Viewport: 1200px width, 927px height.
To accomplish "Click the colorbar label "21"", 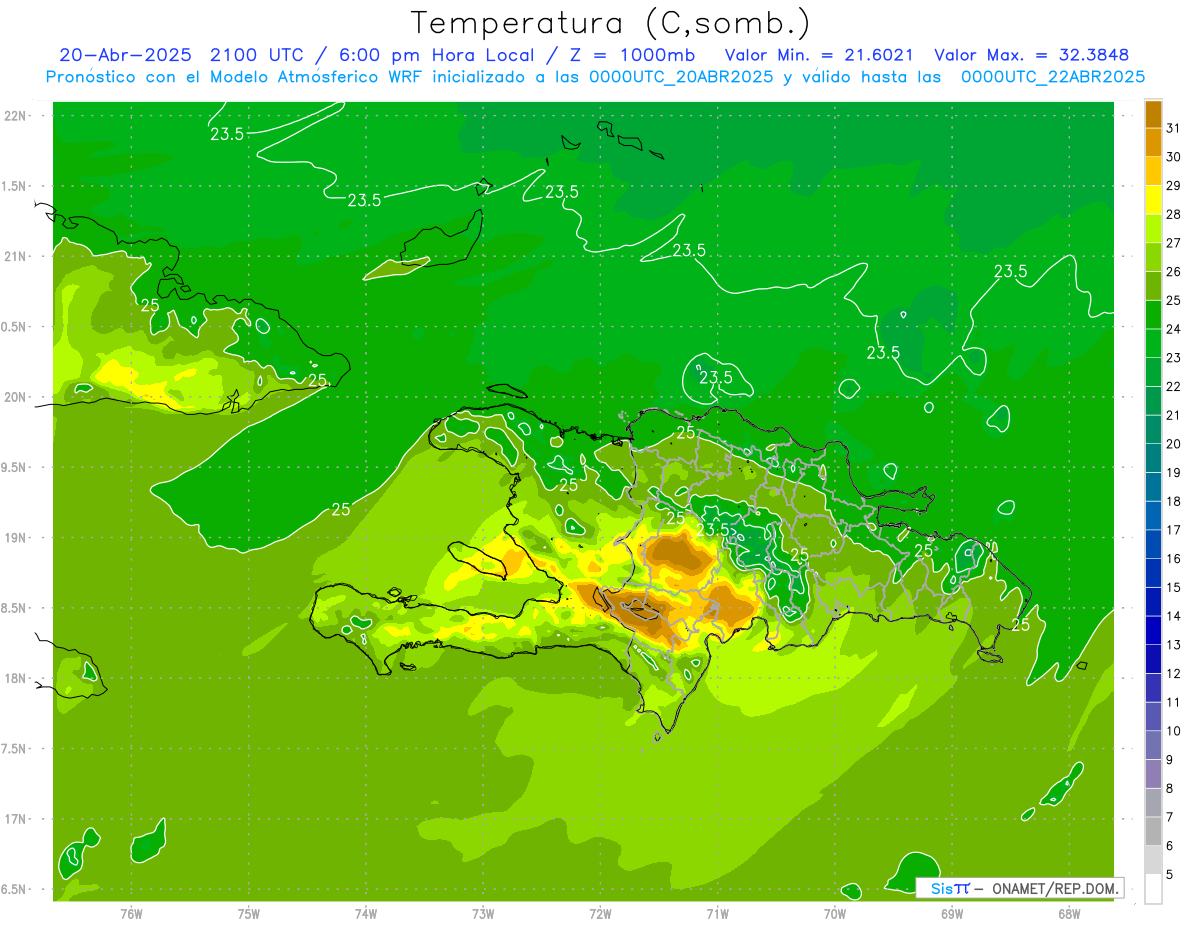I will coord(1174,415).
